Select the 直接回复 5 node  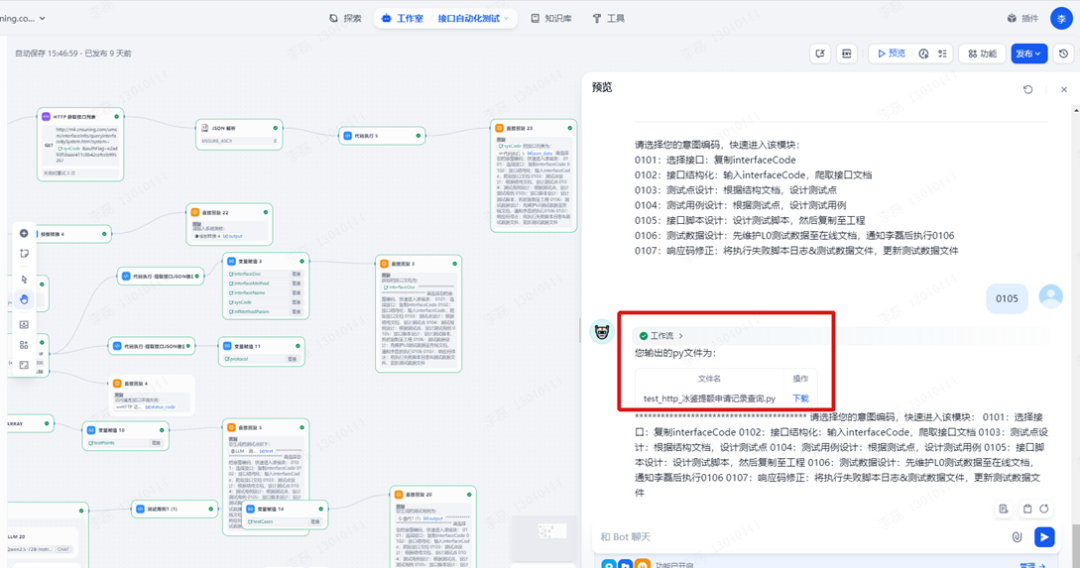265,477
